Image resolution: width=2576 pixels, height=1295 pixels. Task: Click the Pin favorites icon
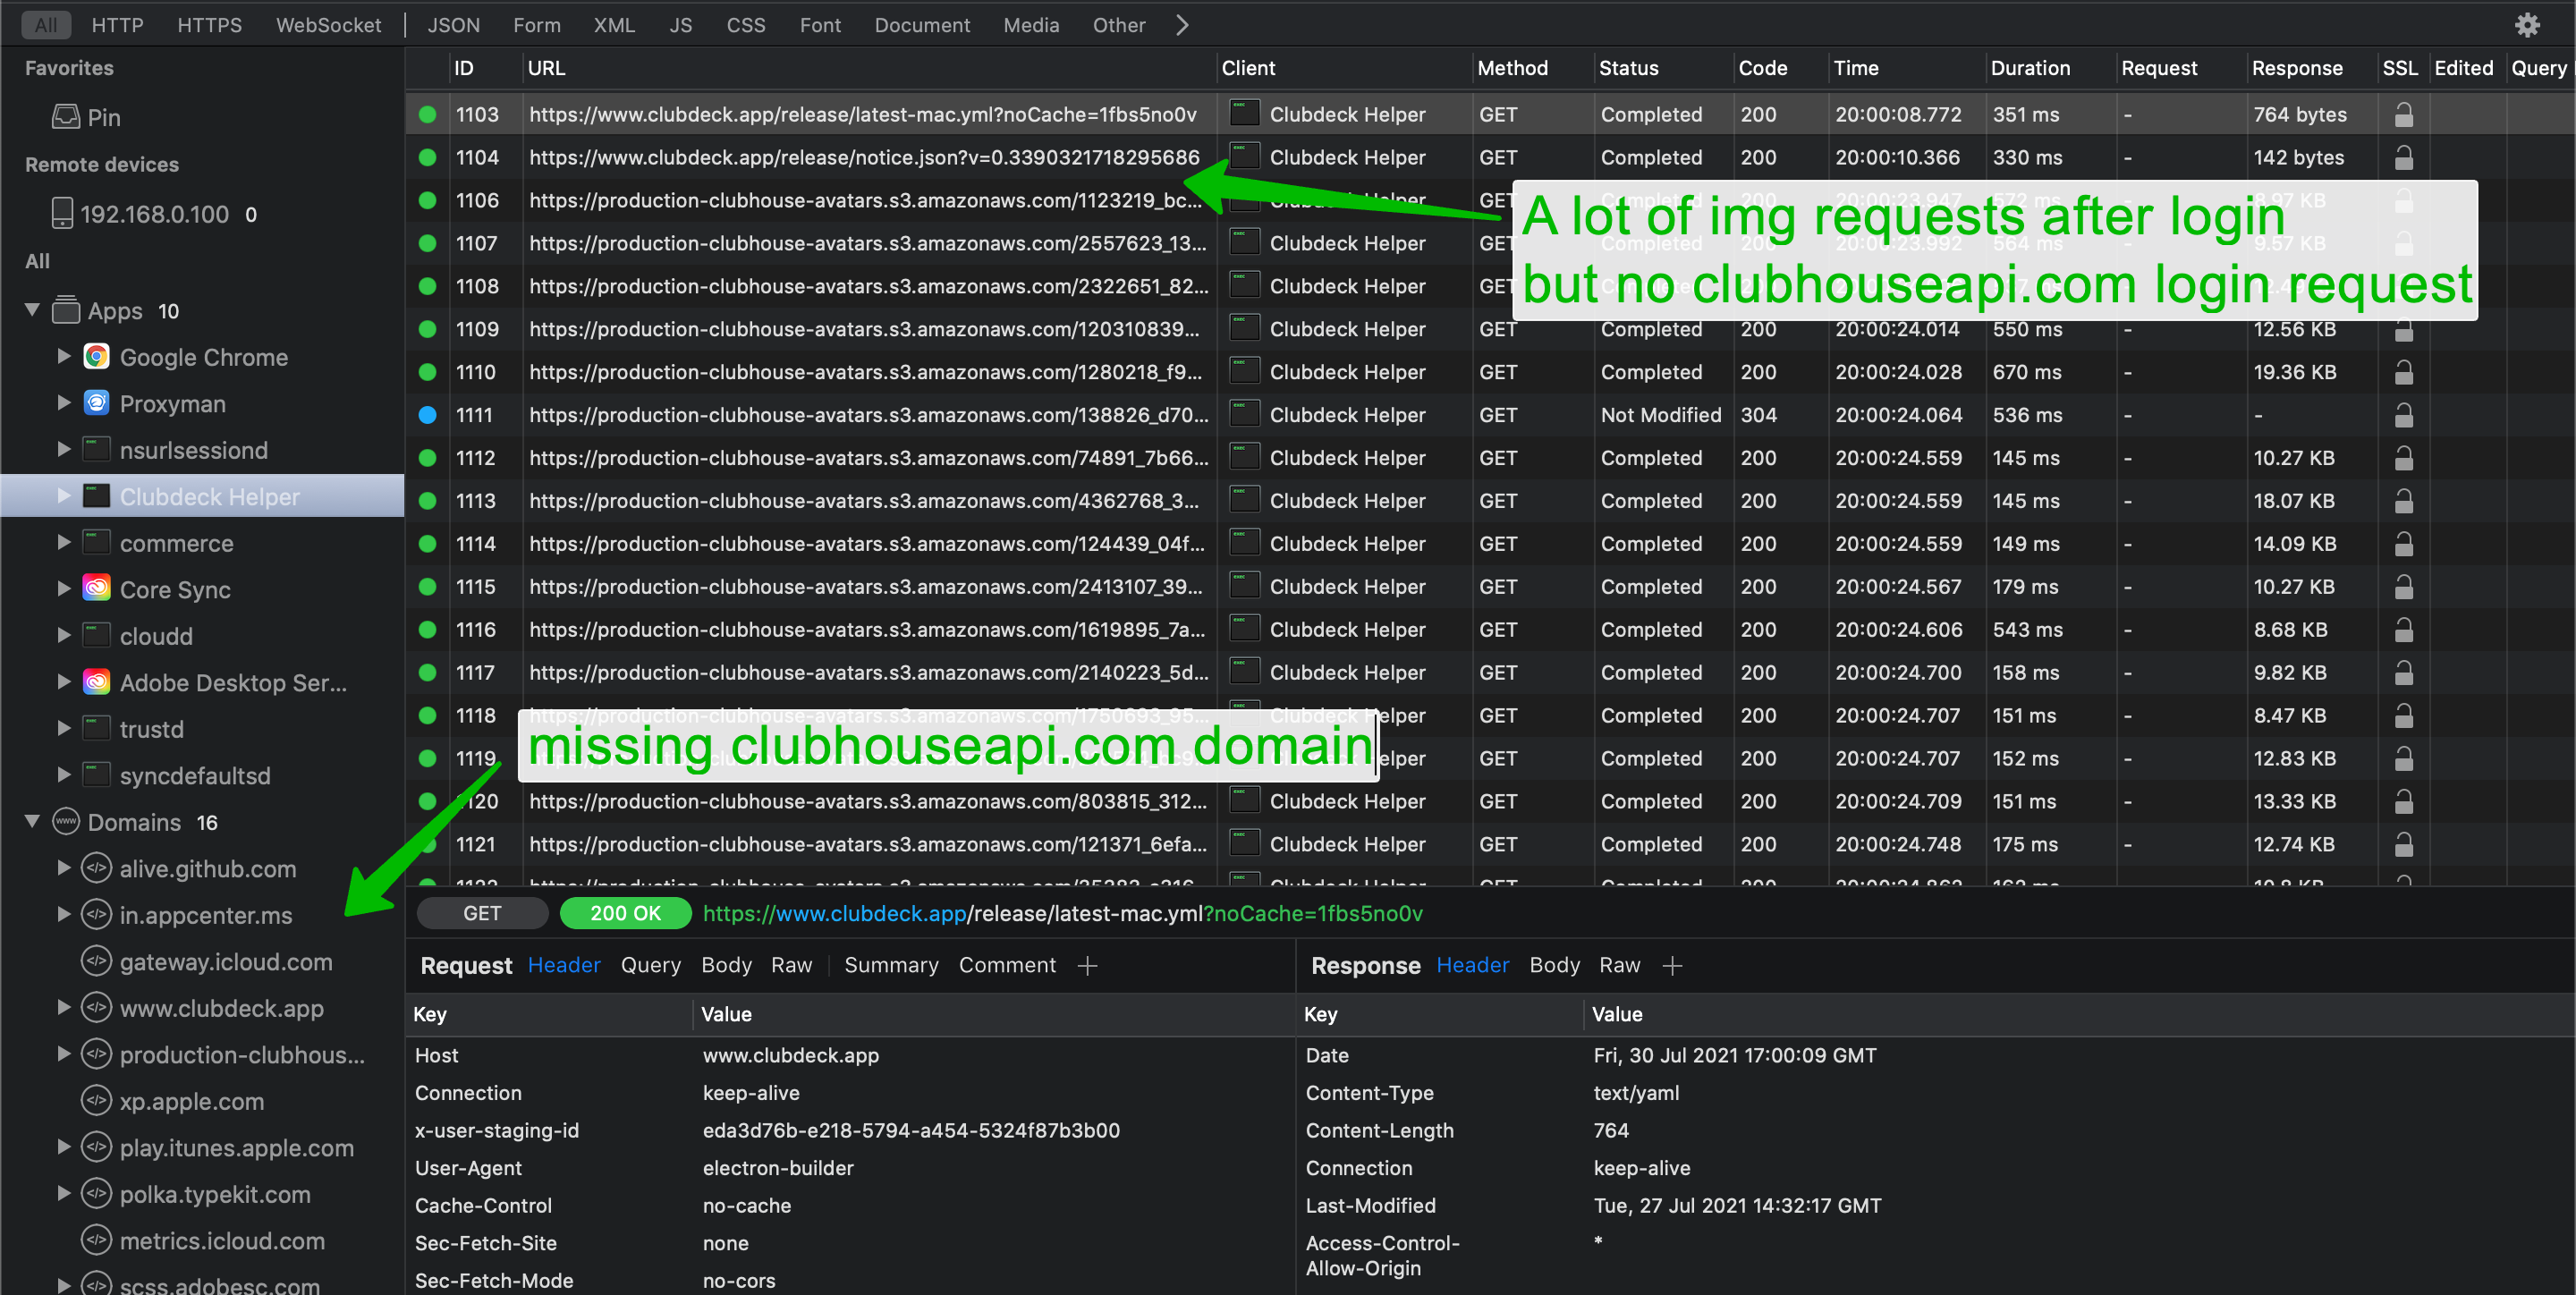pyautogui.click(x=66, y=117)
